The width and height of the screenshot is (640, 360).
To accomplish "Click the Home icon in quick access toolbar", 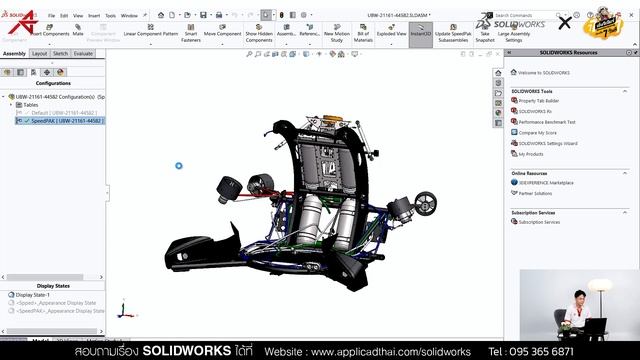I will tap(161, 15).
